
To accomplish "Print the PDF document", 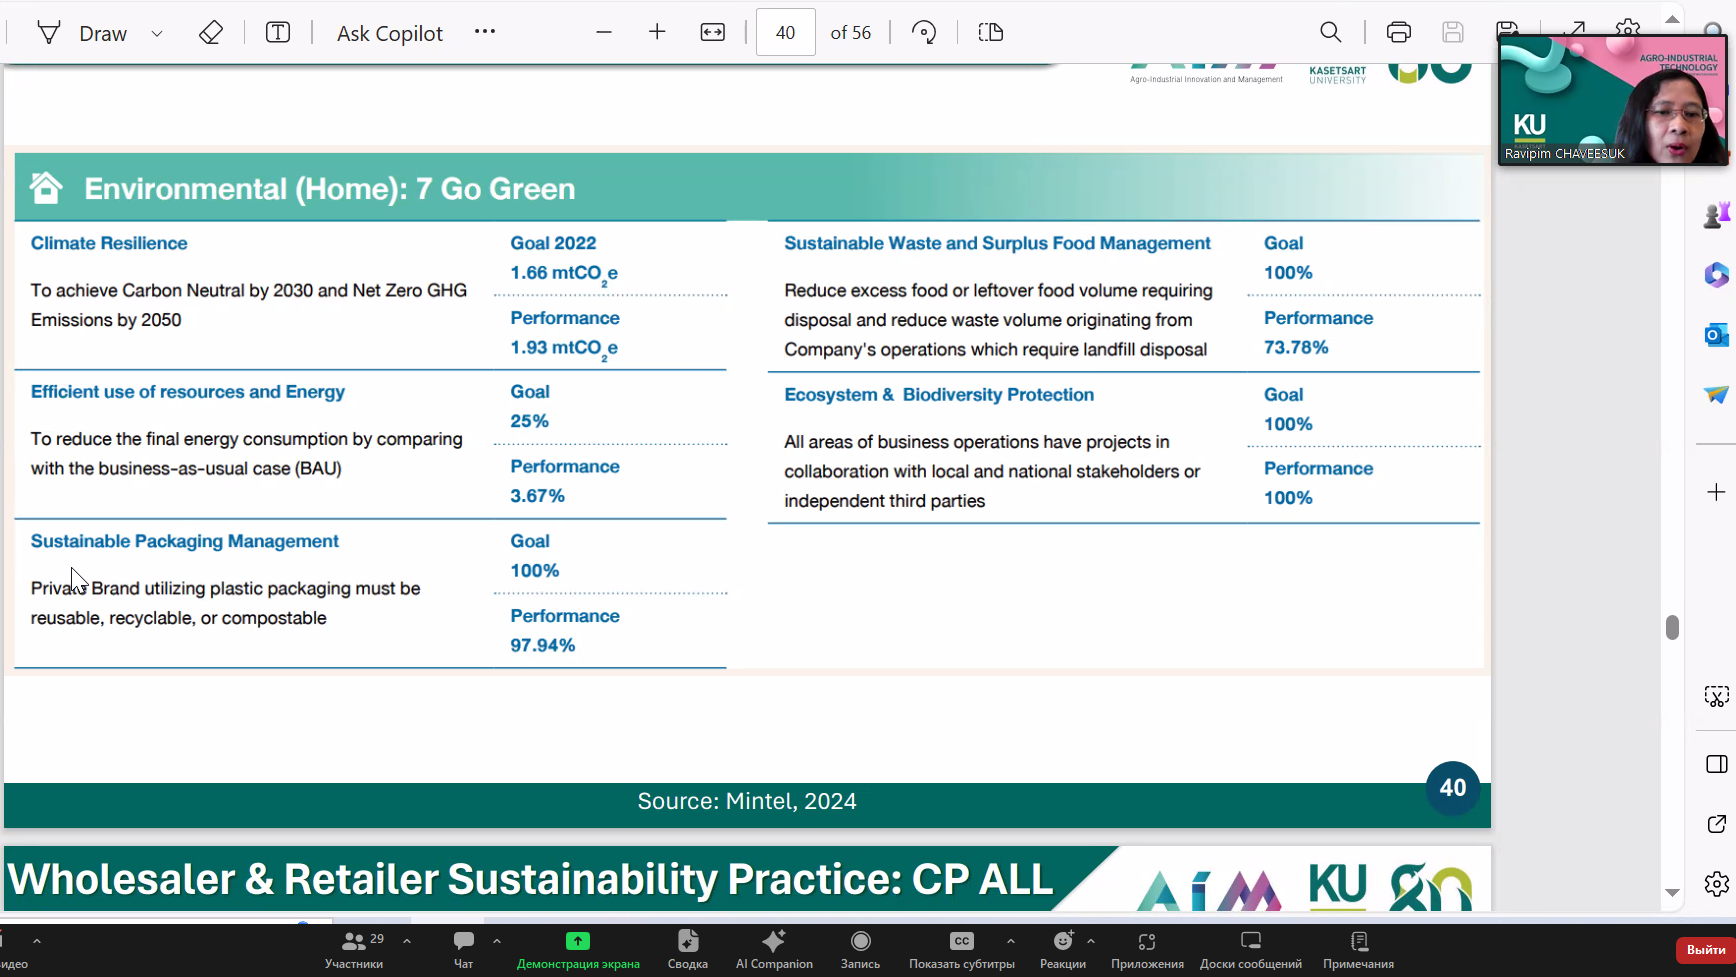I will point(1398,33).
